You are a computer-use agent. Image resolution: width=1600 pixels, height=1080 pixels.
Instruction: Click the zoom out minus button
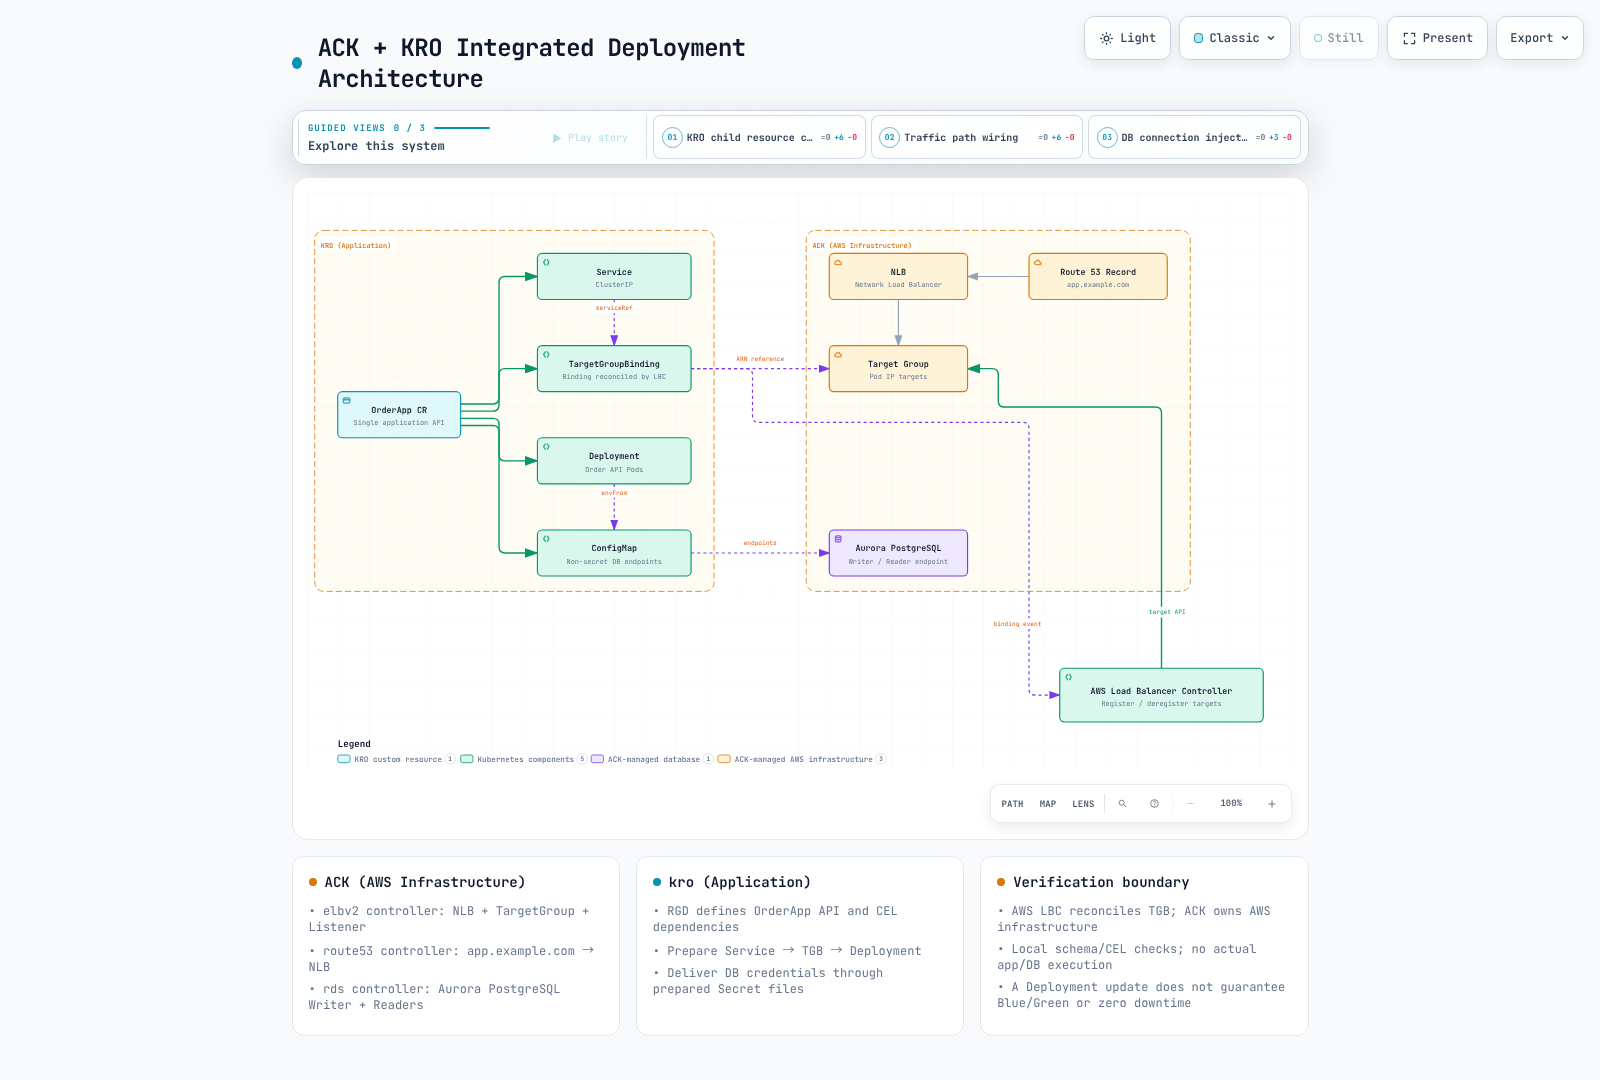click(1190, 804)
